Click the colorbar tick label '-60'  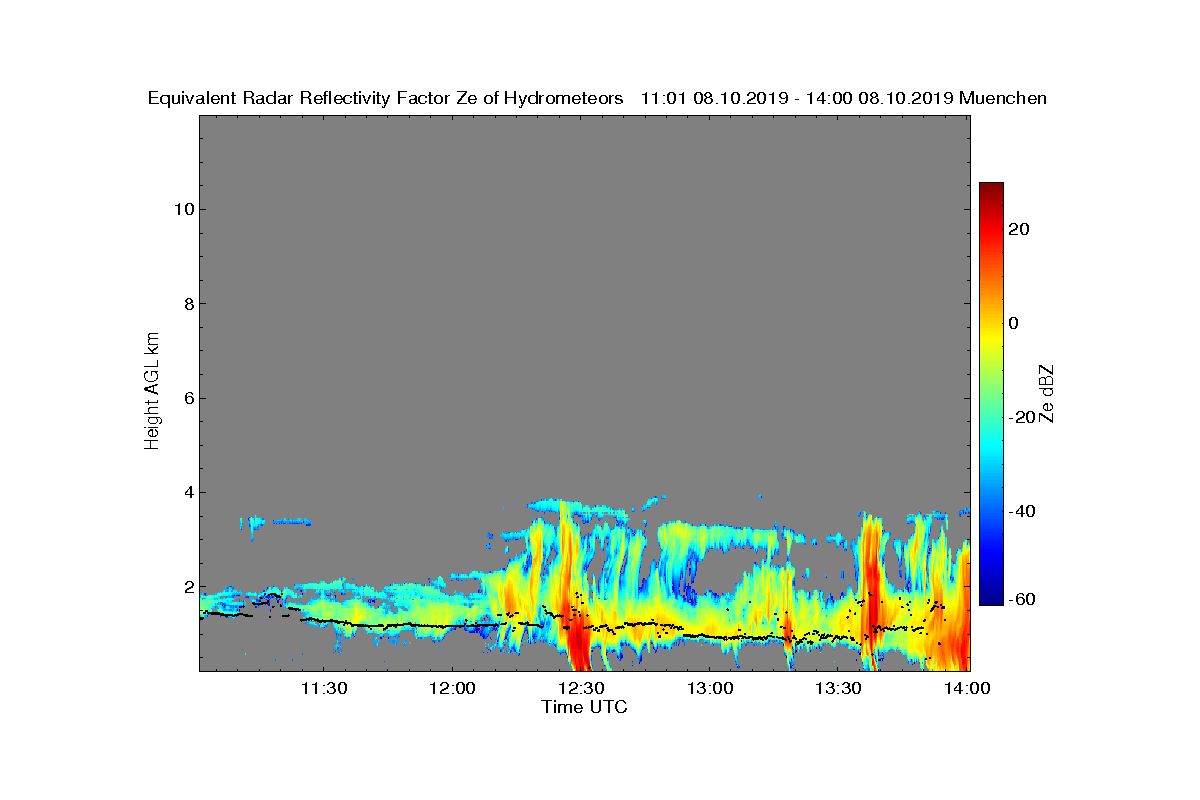click(1019, 599)
